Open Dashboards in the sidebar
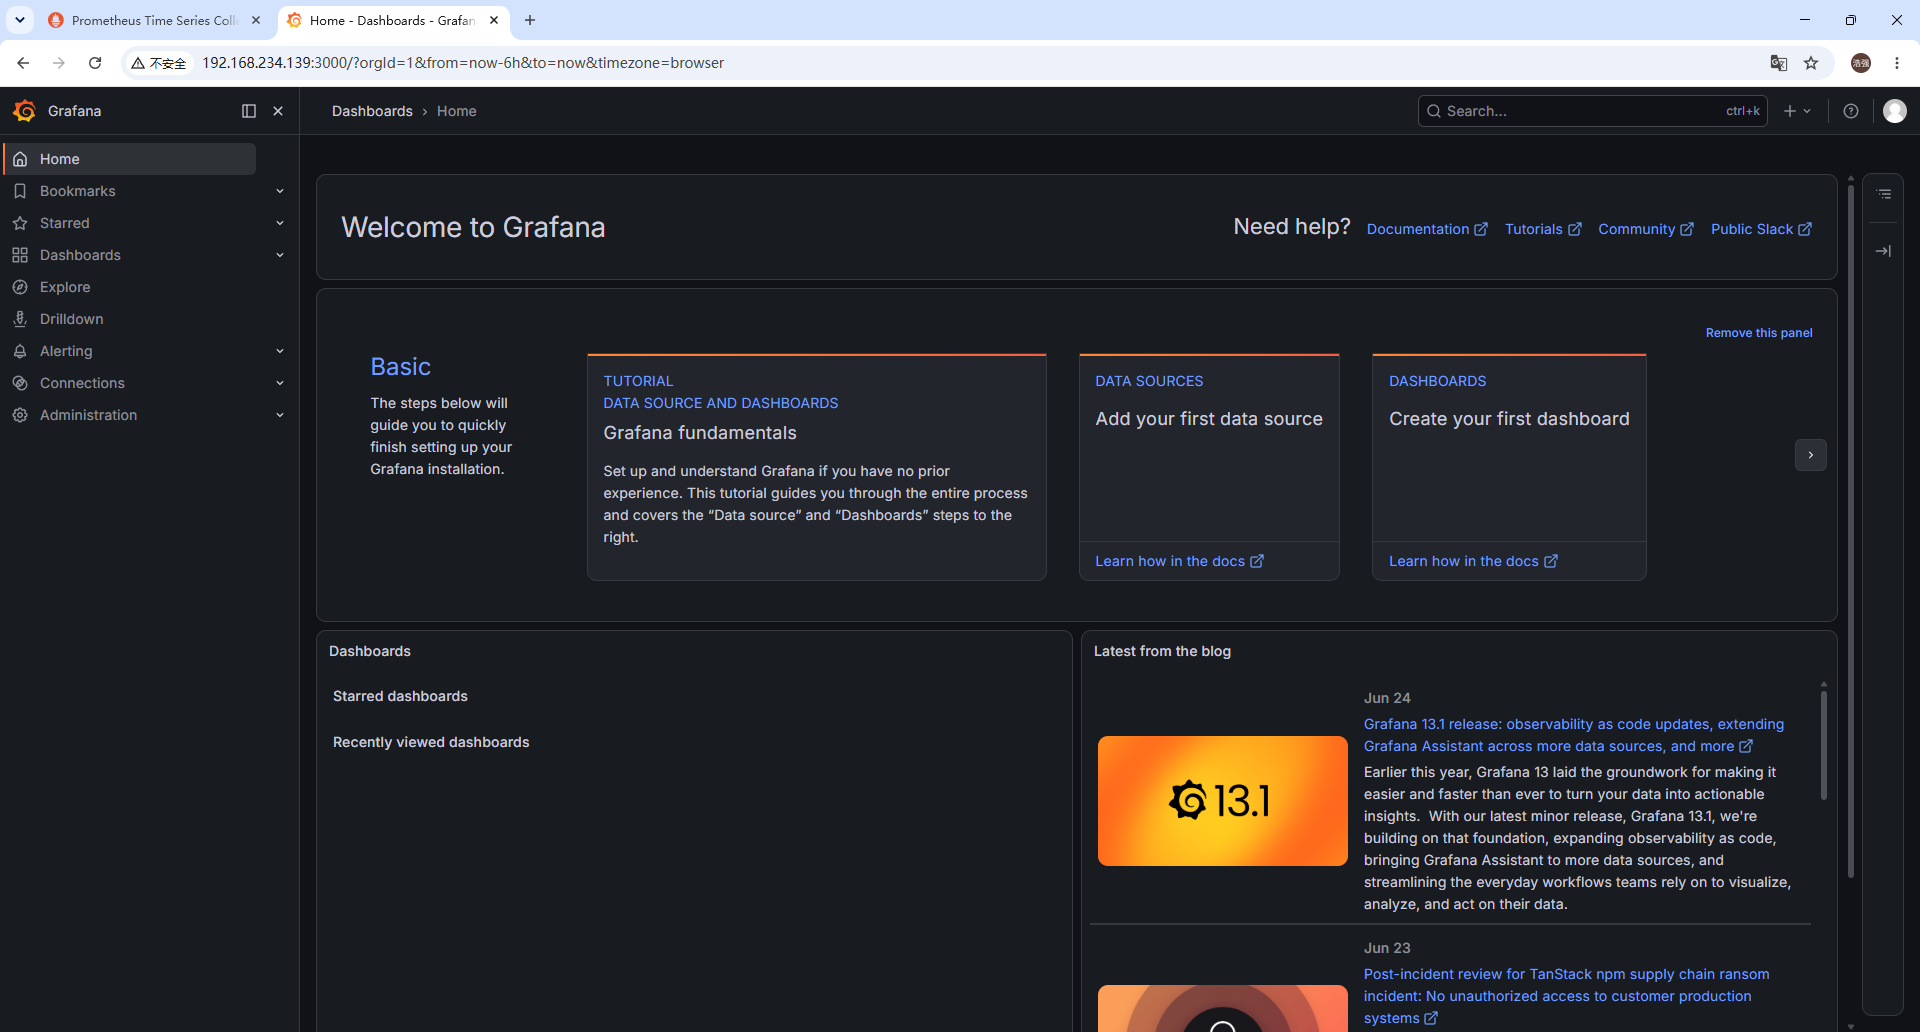The image size is (1920, 1032). tap(80, 255)
